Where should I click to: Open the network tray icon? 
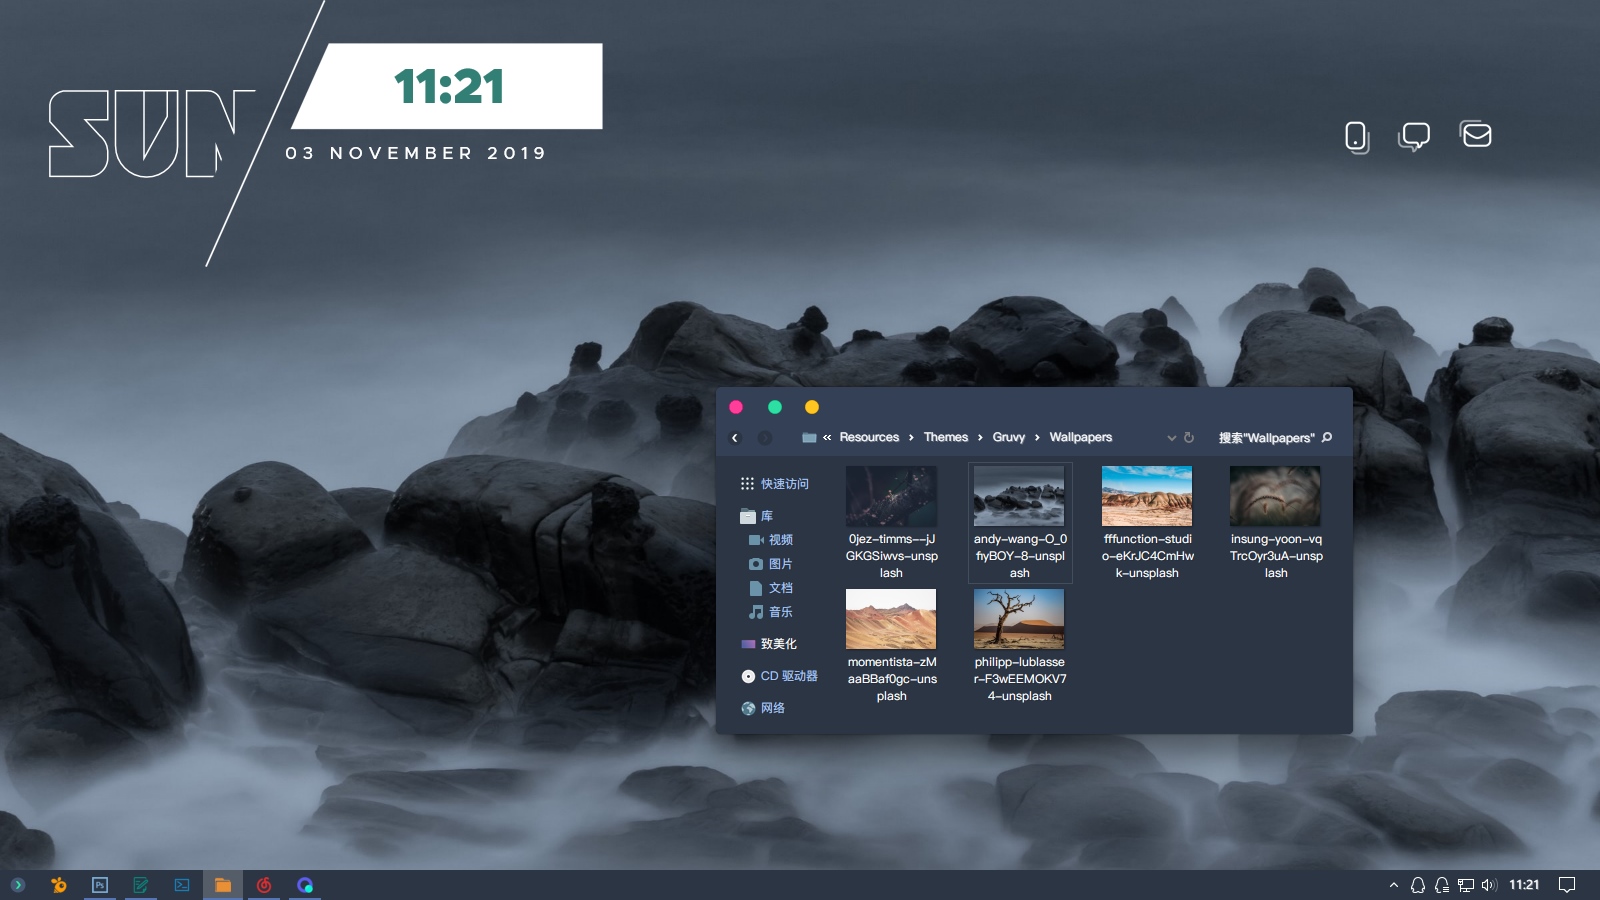tap(1466, 885)
